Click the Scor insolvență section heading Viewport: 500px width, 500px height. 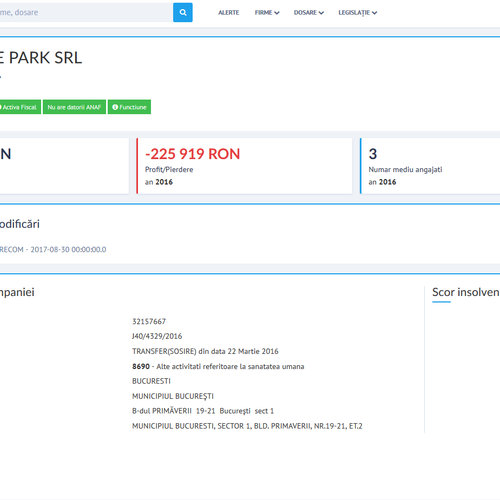(466, 292)
